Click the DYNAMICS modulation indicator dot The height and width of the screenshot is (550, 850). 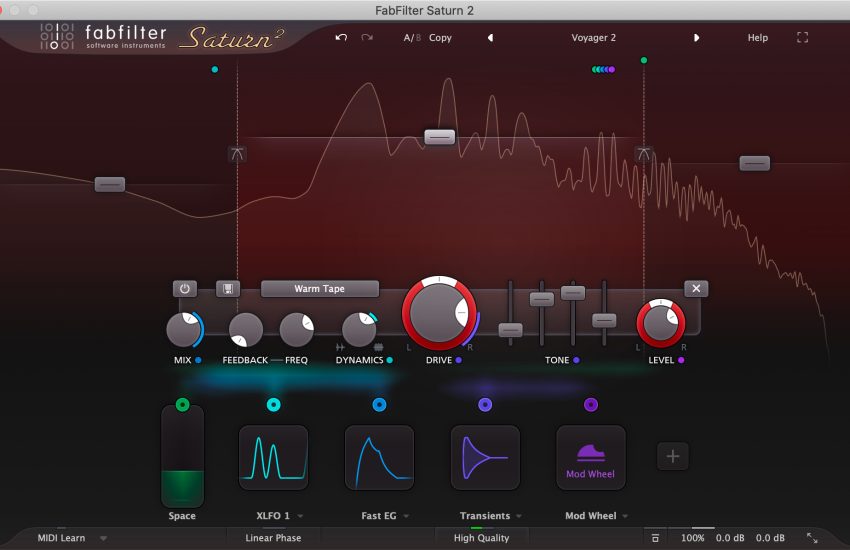tap(389, 360)
